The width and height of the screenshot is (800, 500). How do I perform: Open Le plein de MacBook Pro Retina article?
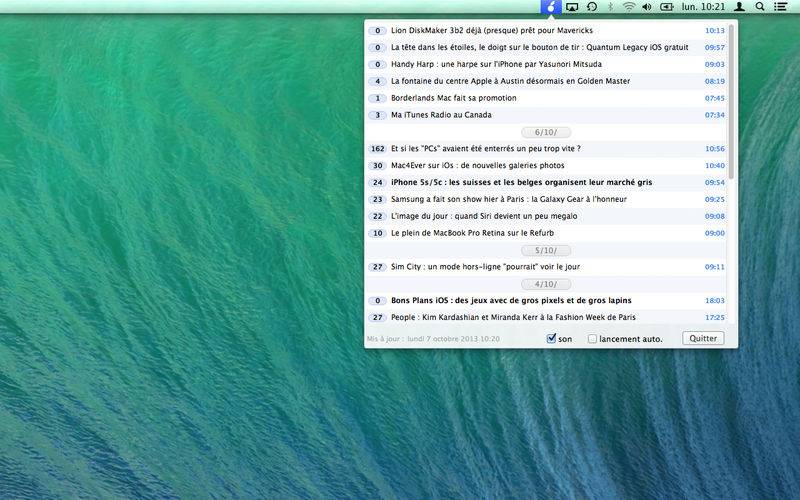(472, 233)
